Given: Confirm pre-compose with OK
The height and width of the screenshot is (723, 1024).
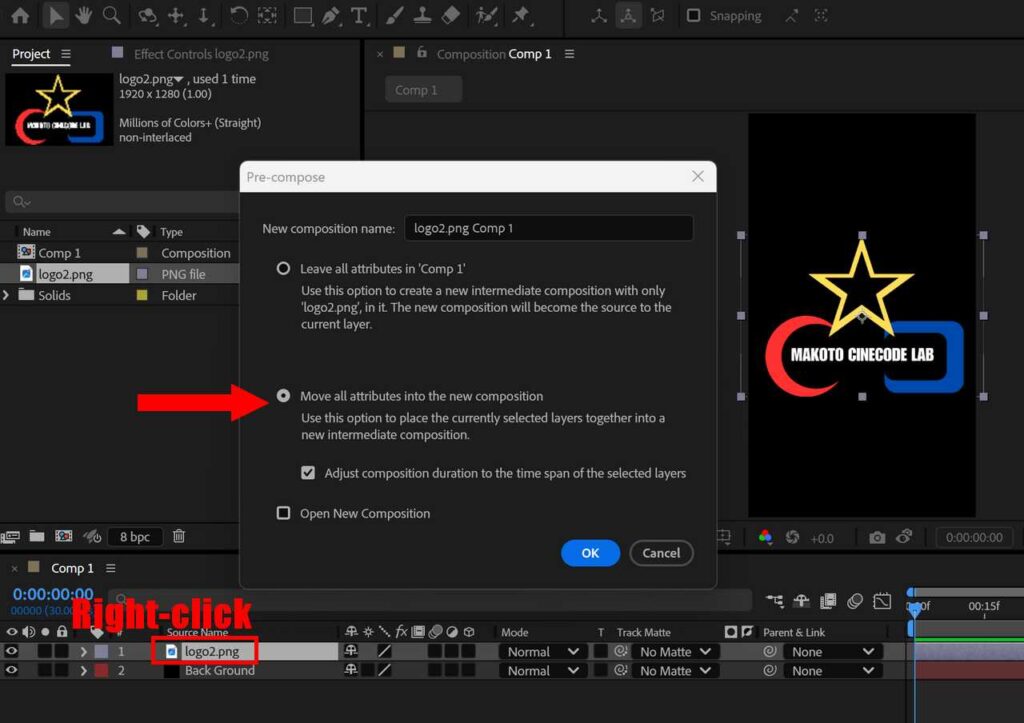Looking at the screenshot, I should tap(590, 553).
